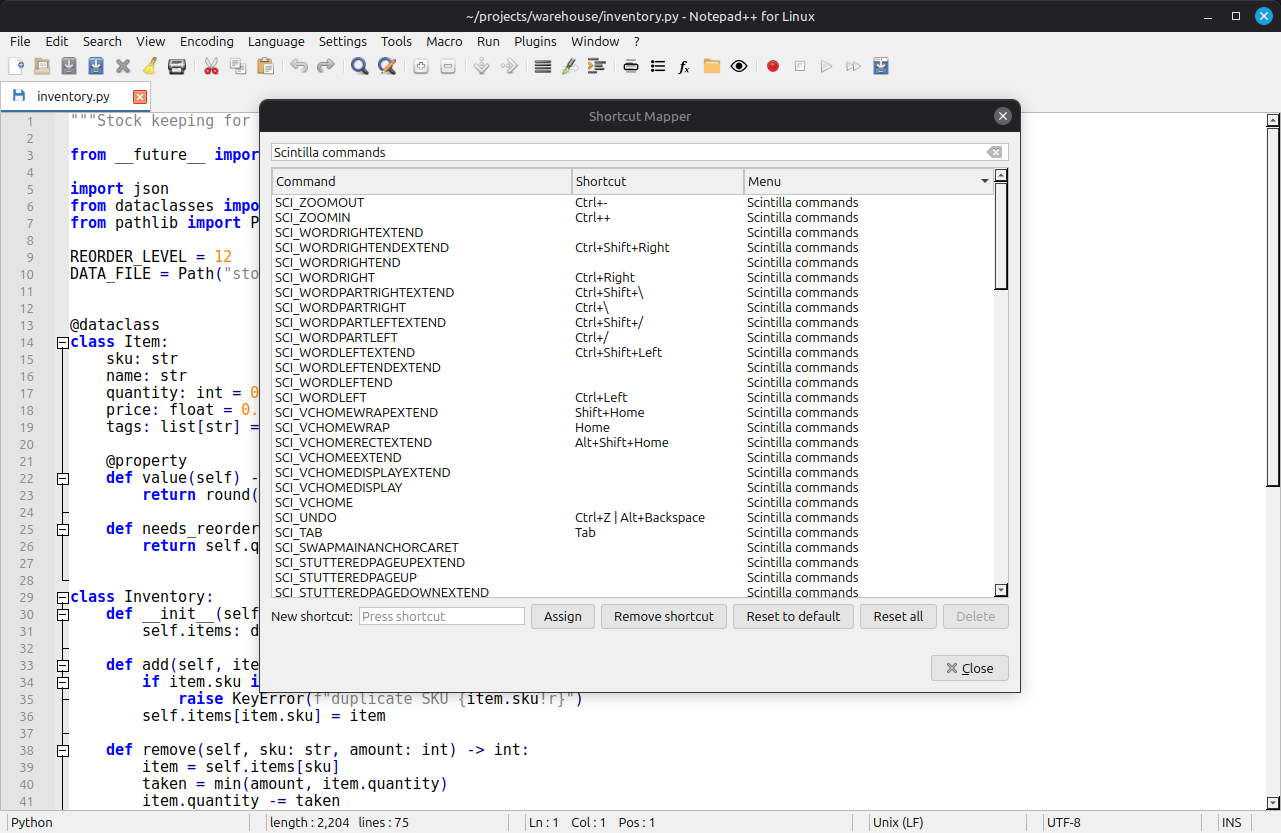Screen dimensions: 1281x833
Task: Click the Zoom In toolbar icon
Action: click(421, 66)
